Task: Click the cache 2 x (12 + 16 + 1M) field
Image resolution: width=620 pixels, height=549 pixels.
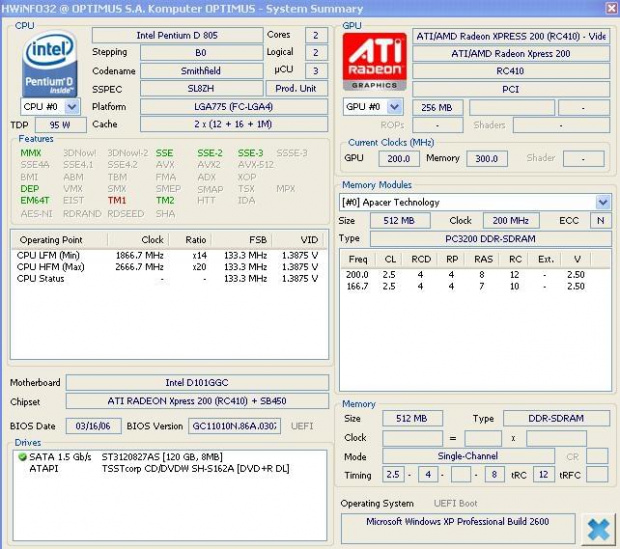Action: (234, 124)
